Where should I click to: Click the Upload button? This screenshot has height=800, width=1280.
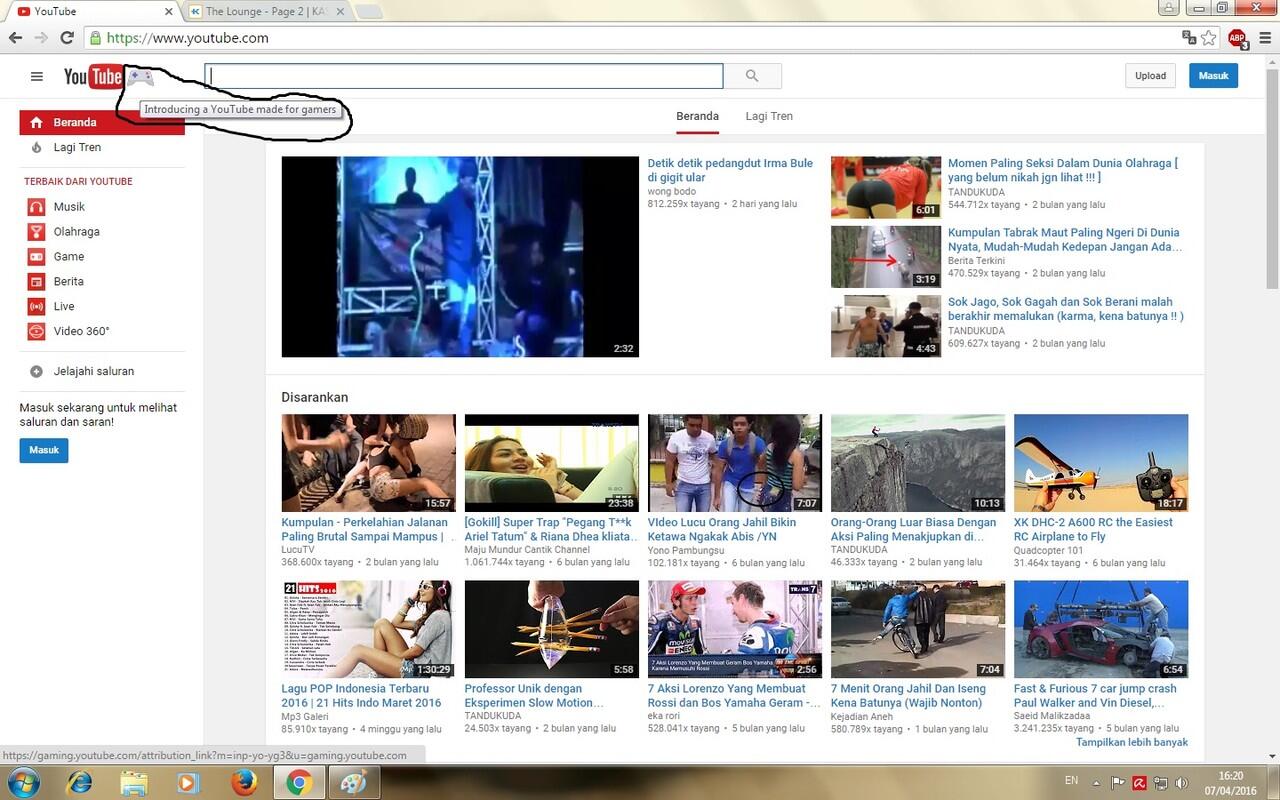(x=1150, y=76)
